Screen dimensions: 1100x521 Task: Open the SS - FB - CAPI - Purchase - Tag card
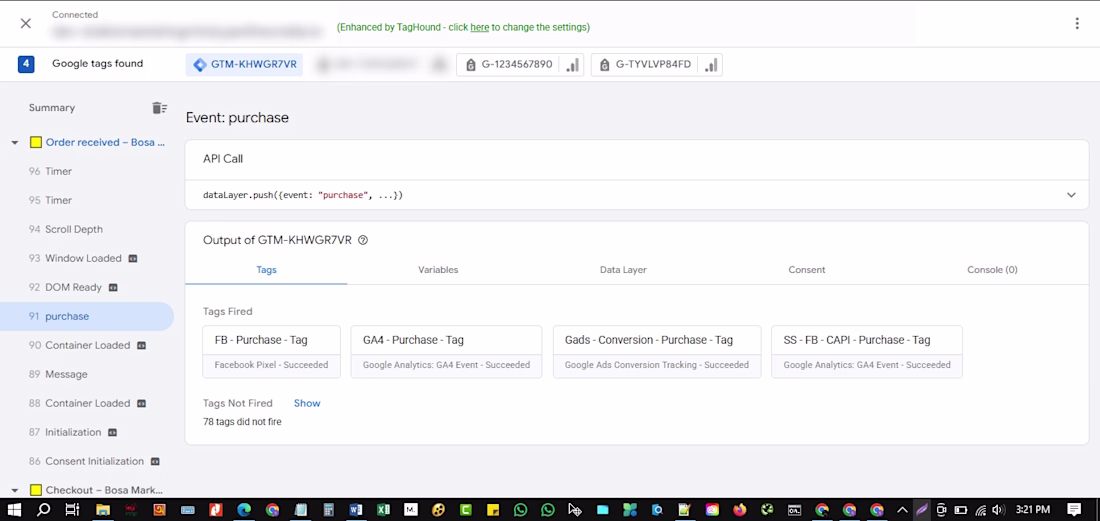[866, 352]
